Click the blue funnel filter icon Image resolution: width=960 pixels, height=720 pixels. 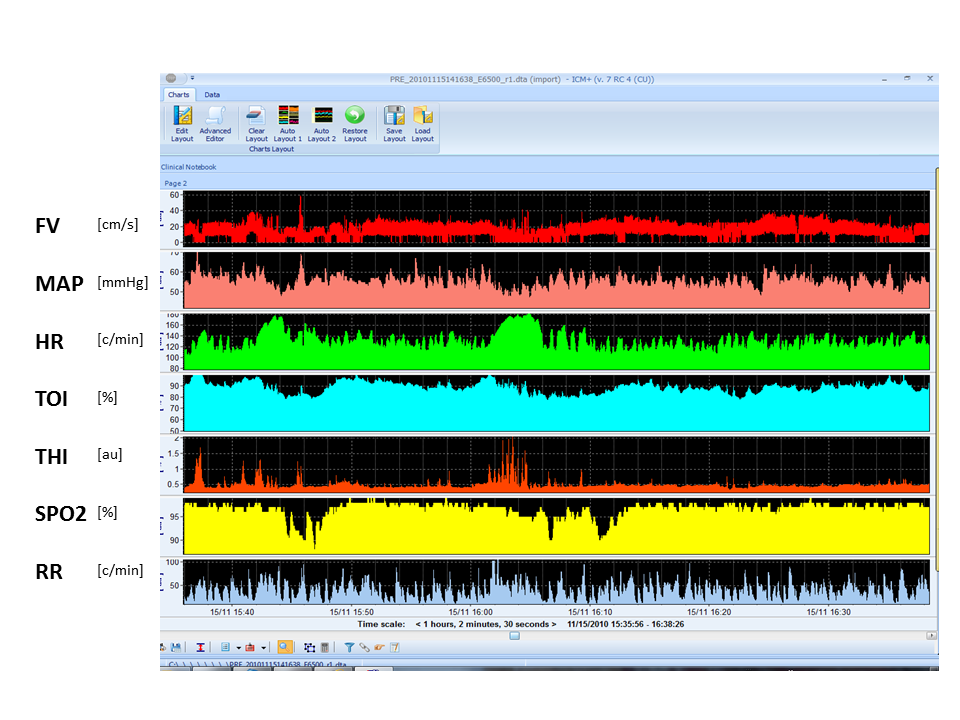pyautogui.click(x=349, y=647)
